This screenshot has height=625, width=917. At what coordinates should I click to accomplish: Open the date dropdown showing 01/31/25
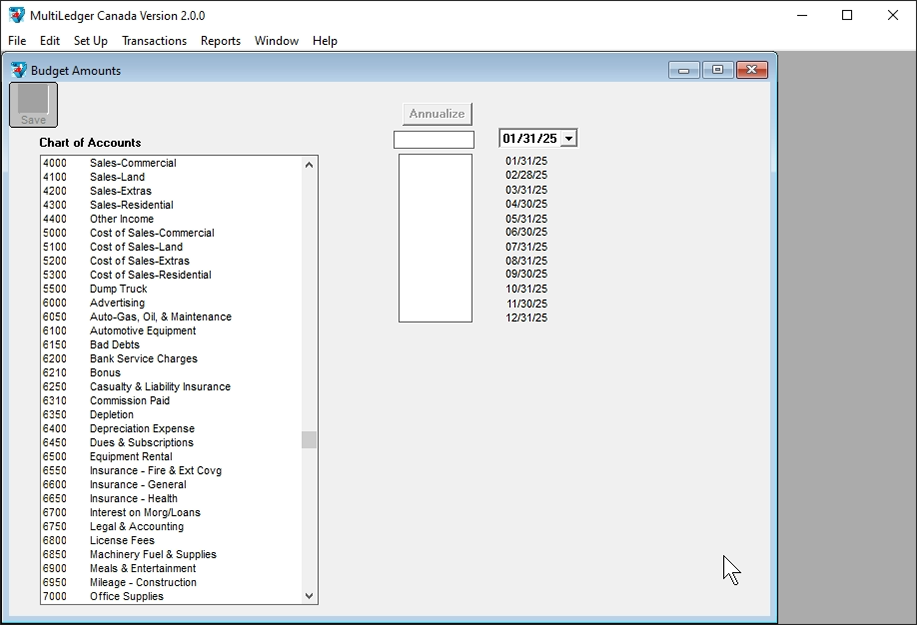pyautogui.click(x=568, y=139)
